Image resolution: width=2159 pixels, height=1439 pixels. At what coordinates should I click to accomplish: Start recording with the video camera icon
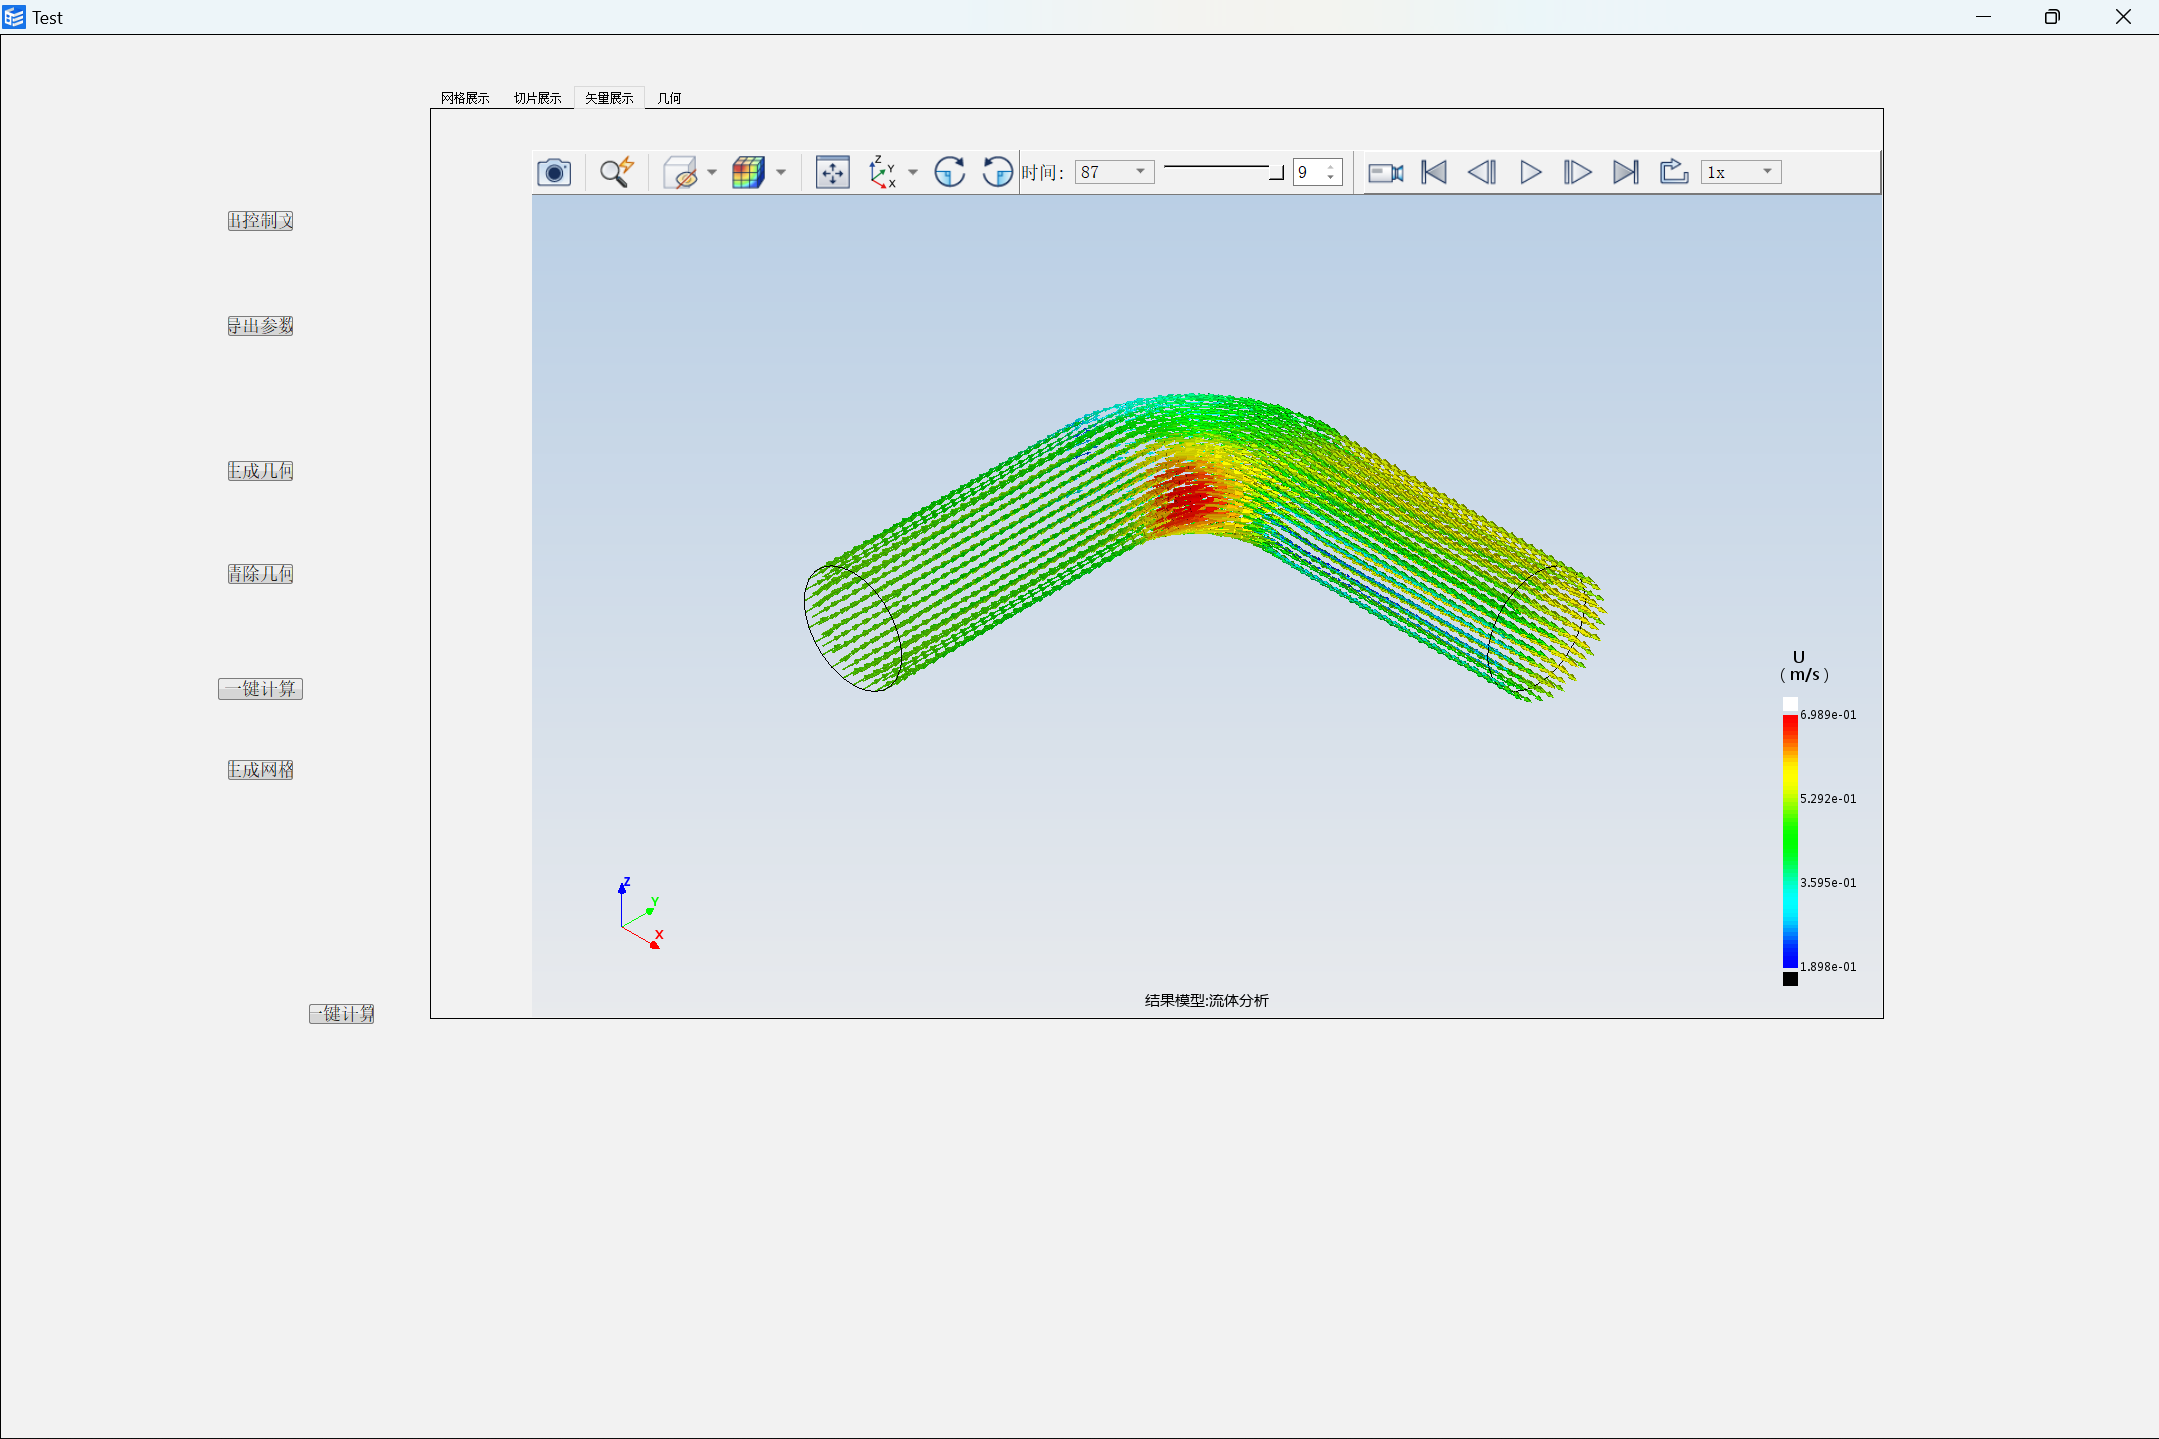pos(1385,172)
